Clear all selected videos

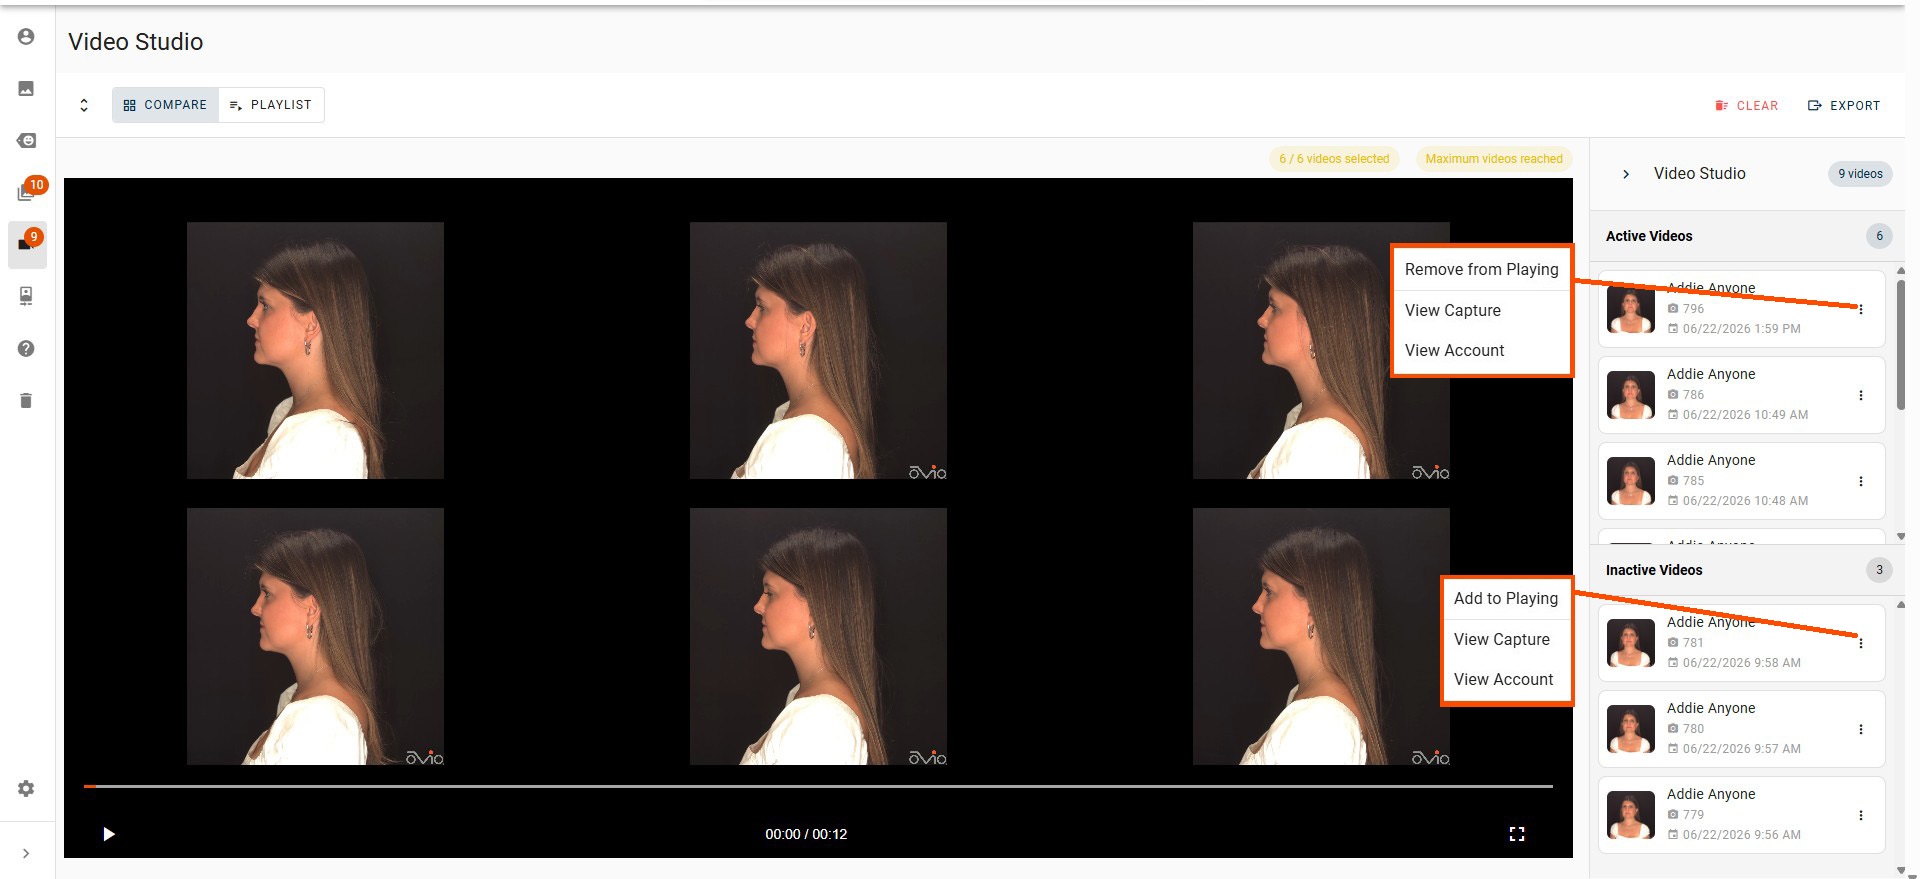coord(1747,106)
